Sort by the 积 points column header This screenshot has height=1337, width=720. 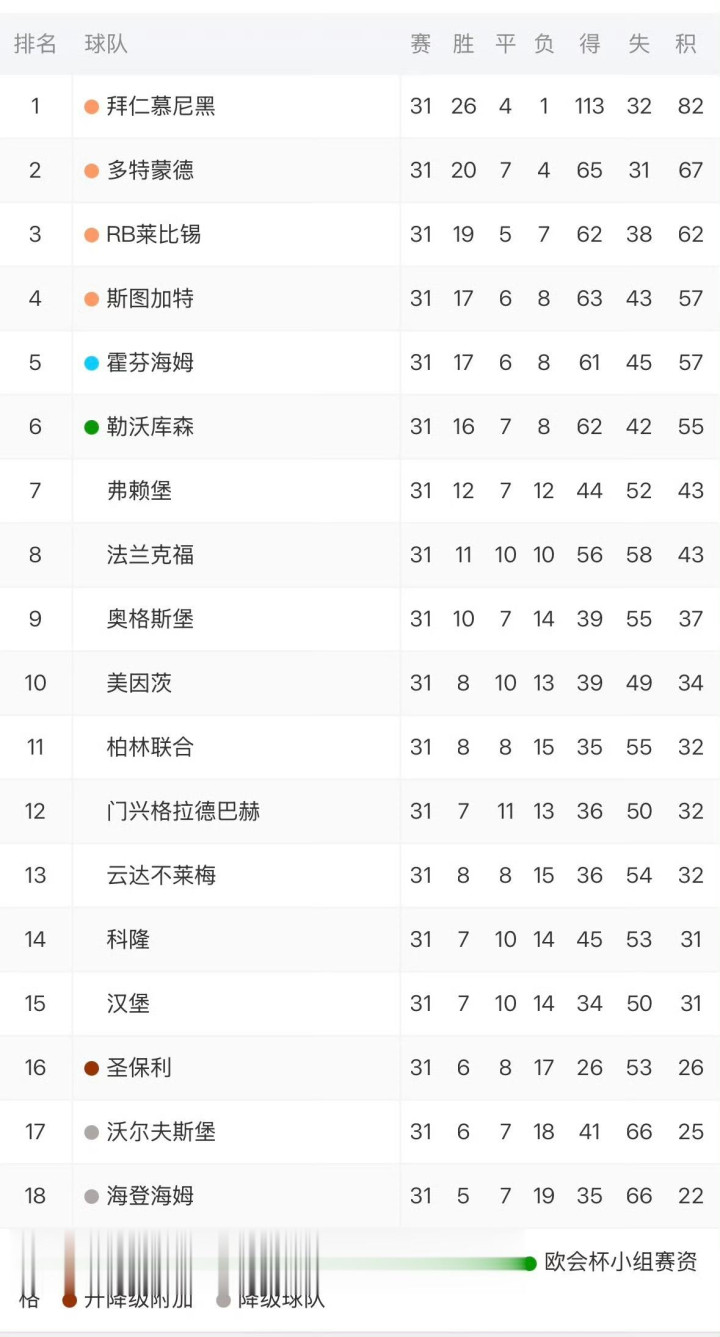(x=685, y=44)
